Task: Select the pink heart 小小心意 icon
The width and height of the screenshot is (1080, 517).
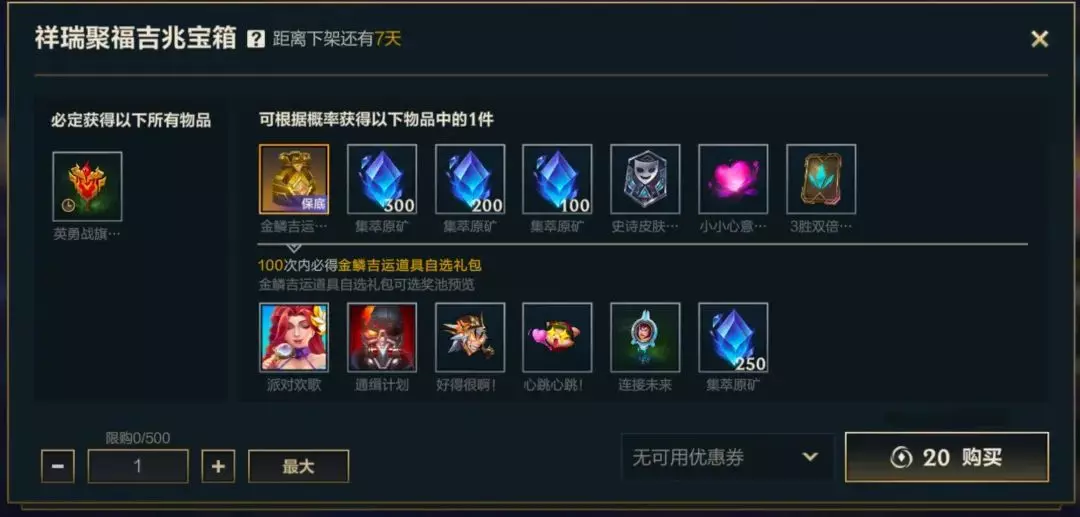Action: pyautogui.click(x=733, y=179)
